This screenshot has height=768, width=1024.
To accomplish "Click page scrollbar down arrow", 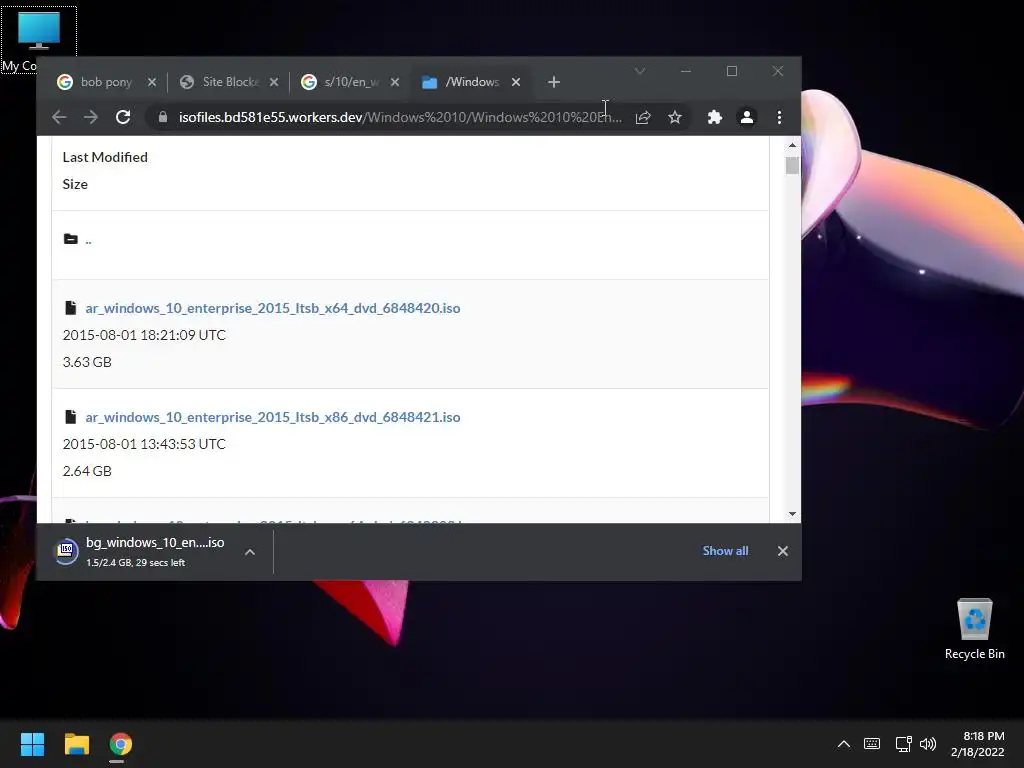I will point(792,514).
